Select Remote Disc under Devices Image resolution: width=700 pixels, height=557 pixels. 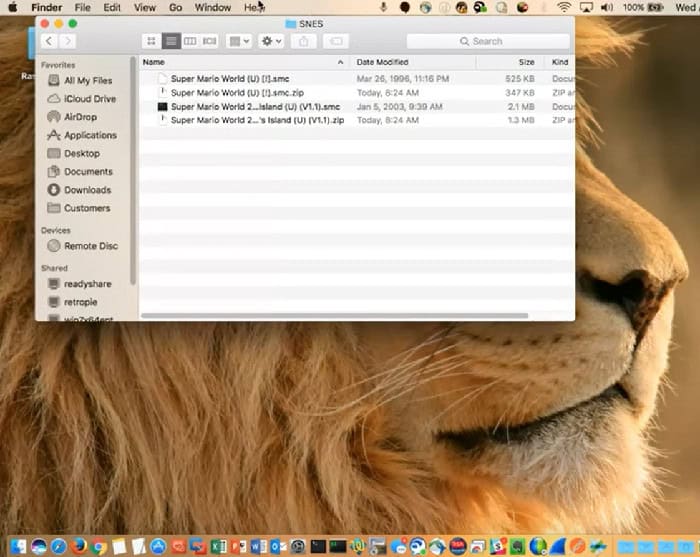[x=83, y=246]
